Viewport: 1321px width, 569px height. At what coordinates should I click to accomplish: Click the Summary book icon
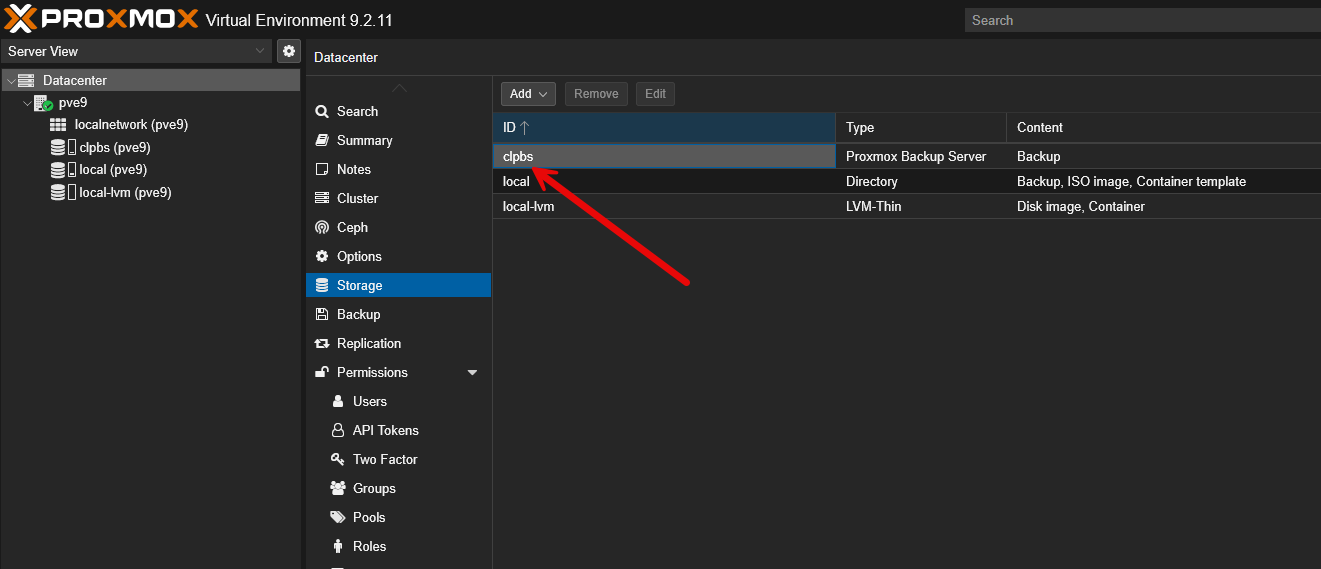click(322, 140)
